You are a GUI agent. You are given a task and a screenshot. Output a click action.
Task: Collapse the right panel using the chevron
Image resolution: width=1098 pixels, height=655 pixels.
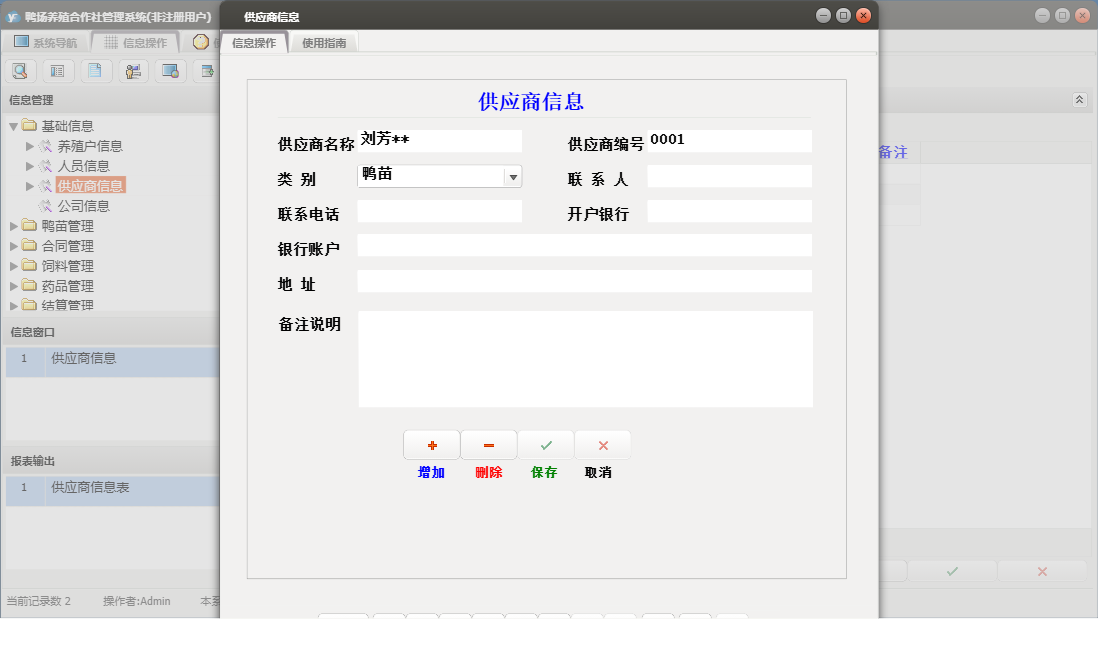(x=1079, y=99)
